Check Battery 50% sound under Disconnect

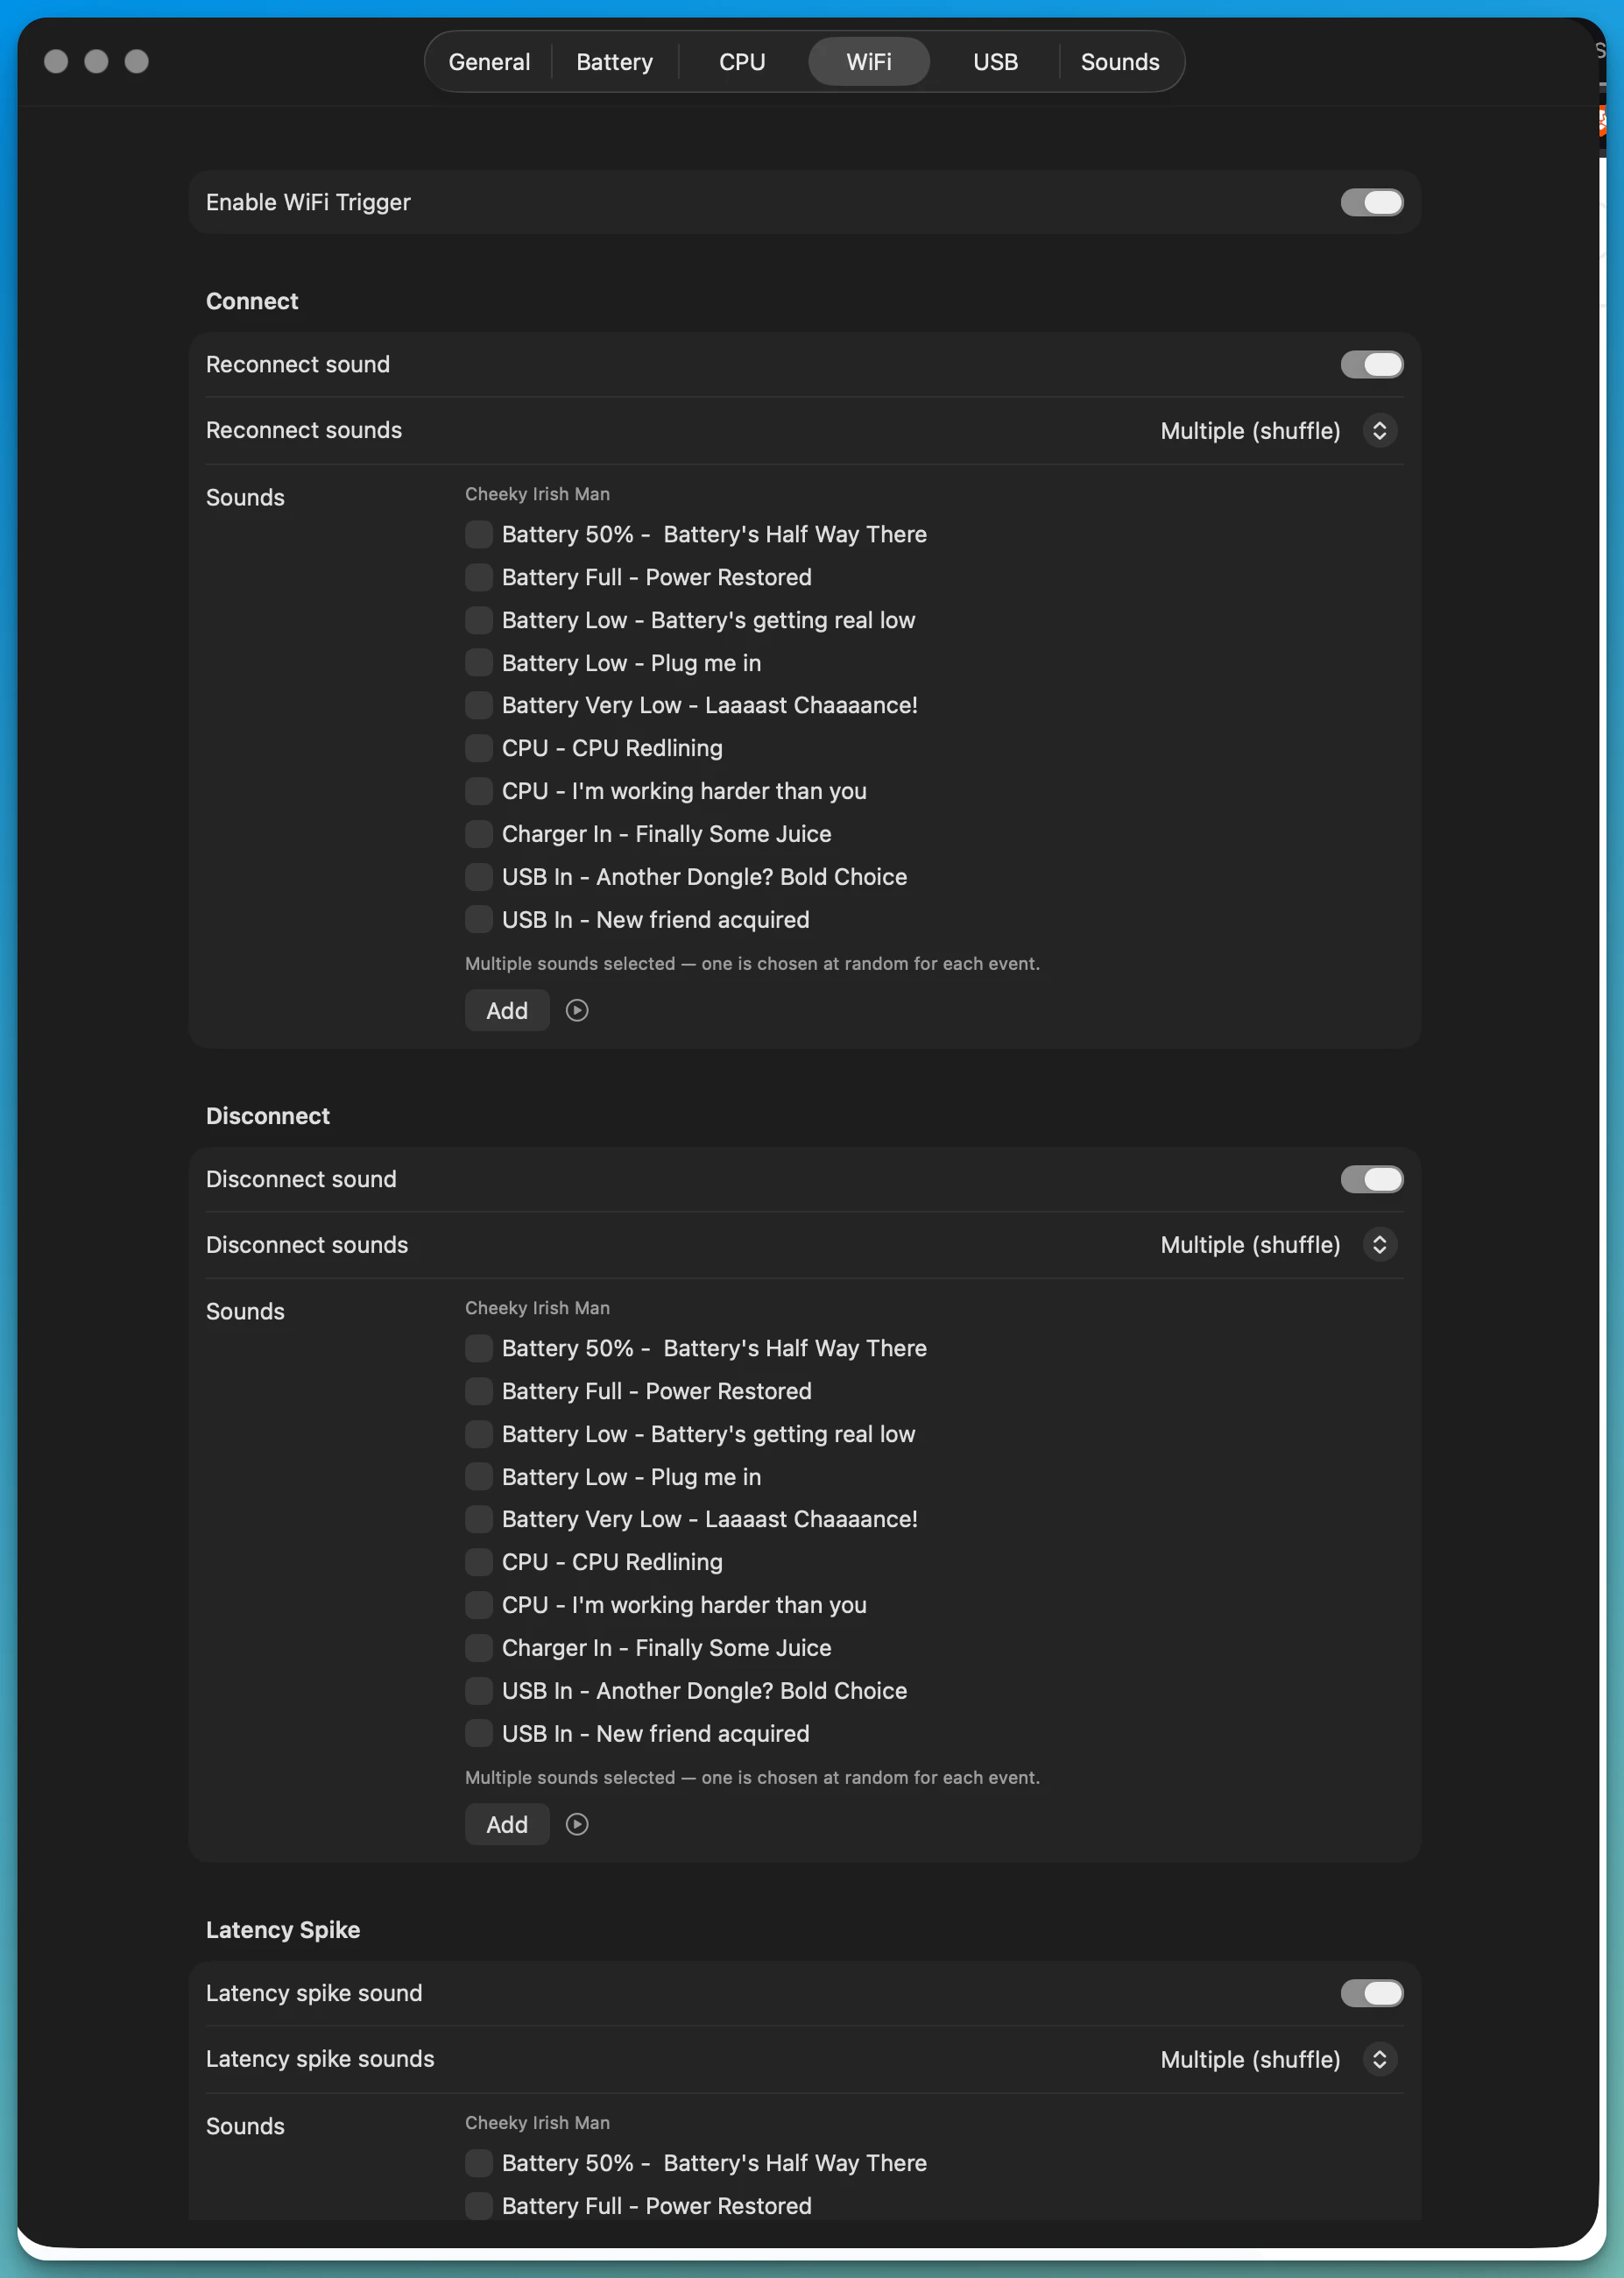(x=479, y=1348)
